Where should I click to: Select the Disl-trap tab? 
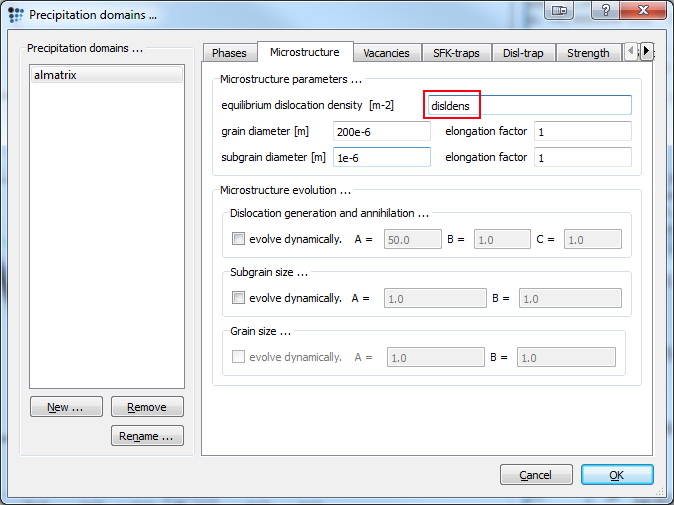point(523,53)
